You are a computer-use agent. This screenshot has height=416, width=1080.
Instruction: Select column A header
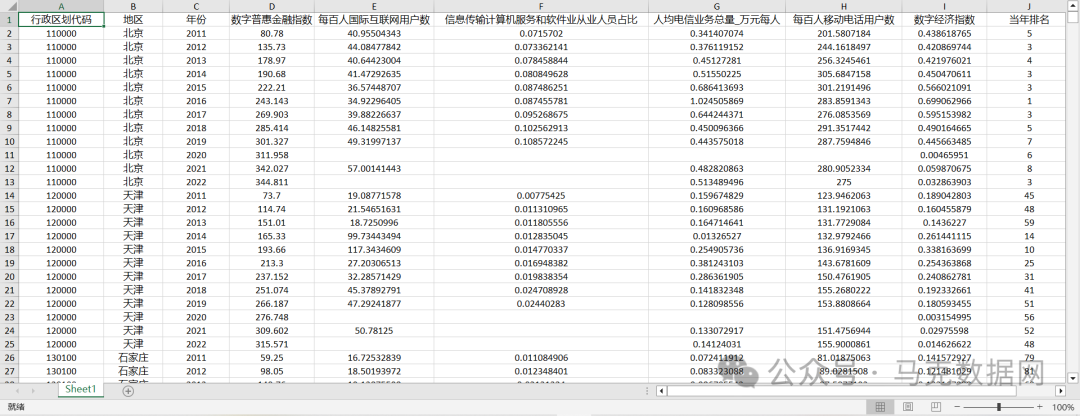click(61, 6)
